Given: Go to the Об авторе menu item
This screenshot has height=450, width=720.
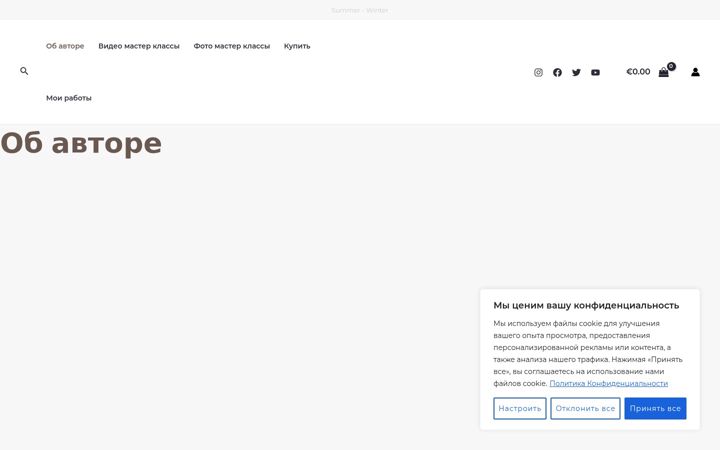Looking at the screenshot, I should 65,46.
